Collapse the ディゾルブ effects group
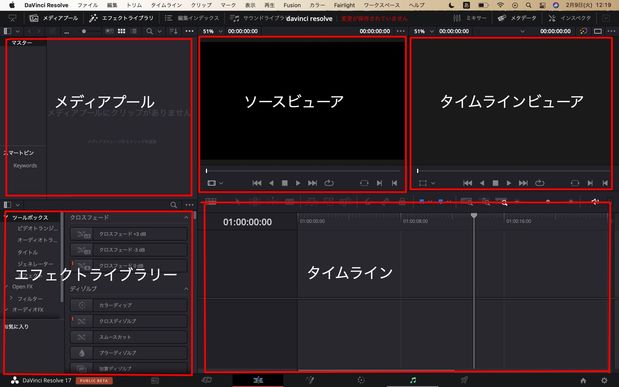Viewport: 619px width, 387px height. 186,289
